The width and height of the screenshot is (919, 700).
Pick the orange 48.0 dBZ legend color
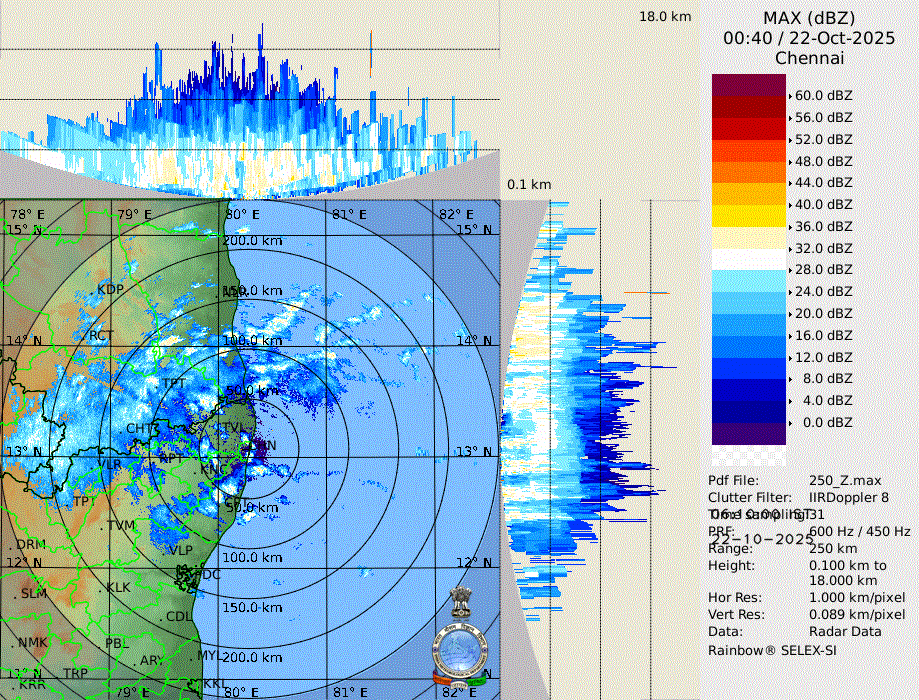point(749,161)
